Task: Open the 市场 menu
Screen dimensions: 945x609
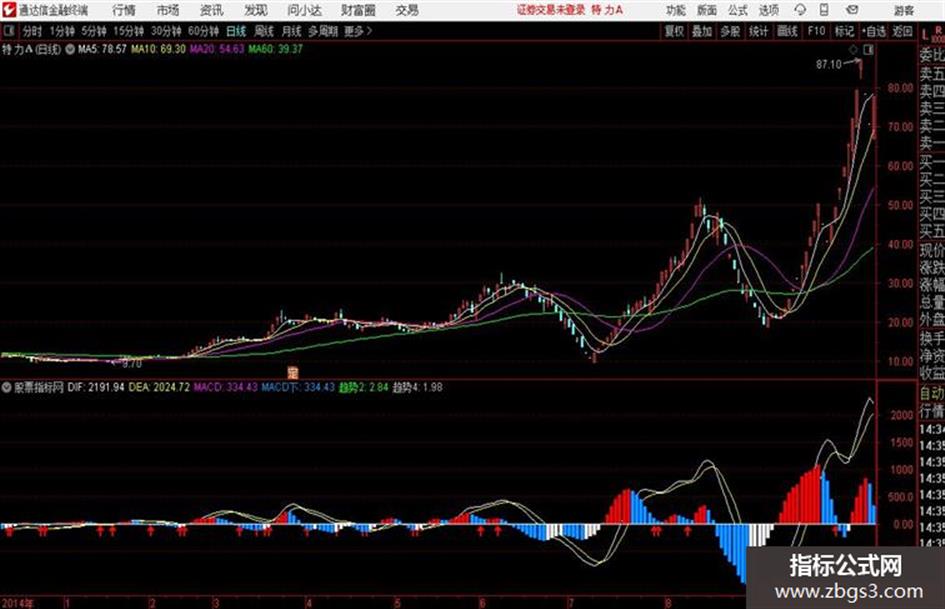Action: tap(168, 10)
